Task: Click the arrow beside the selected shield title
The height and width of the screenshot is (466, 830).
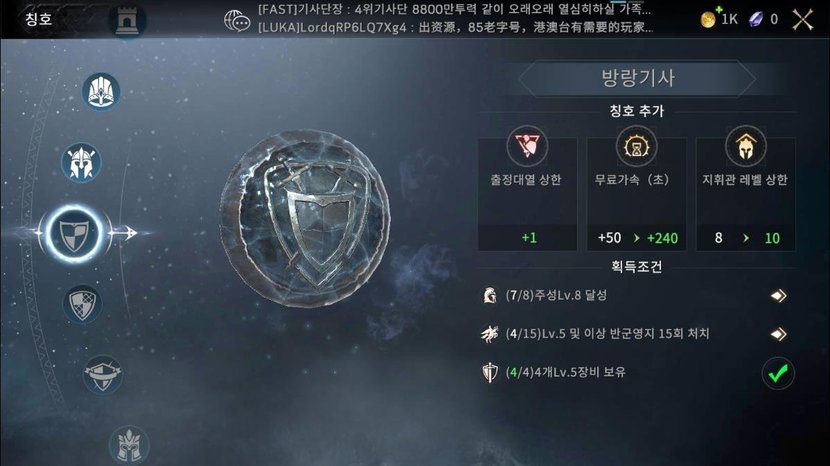Action: point(124,232)
